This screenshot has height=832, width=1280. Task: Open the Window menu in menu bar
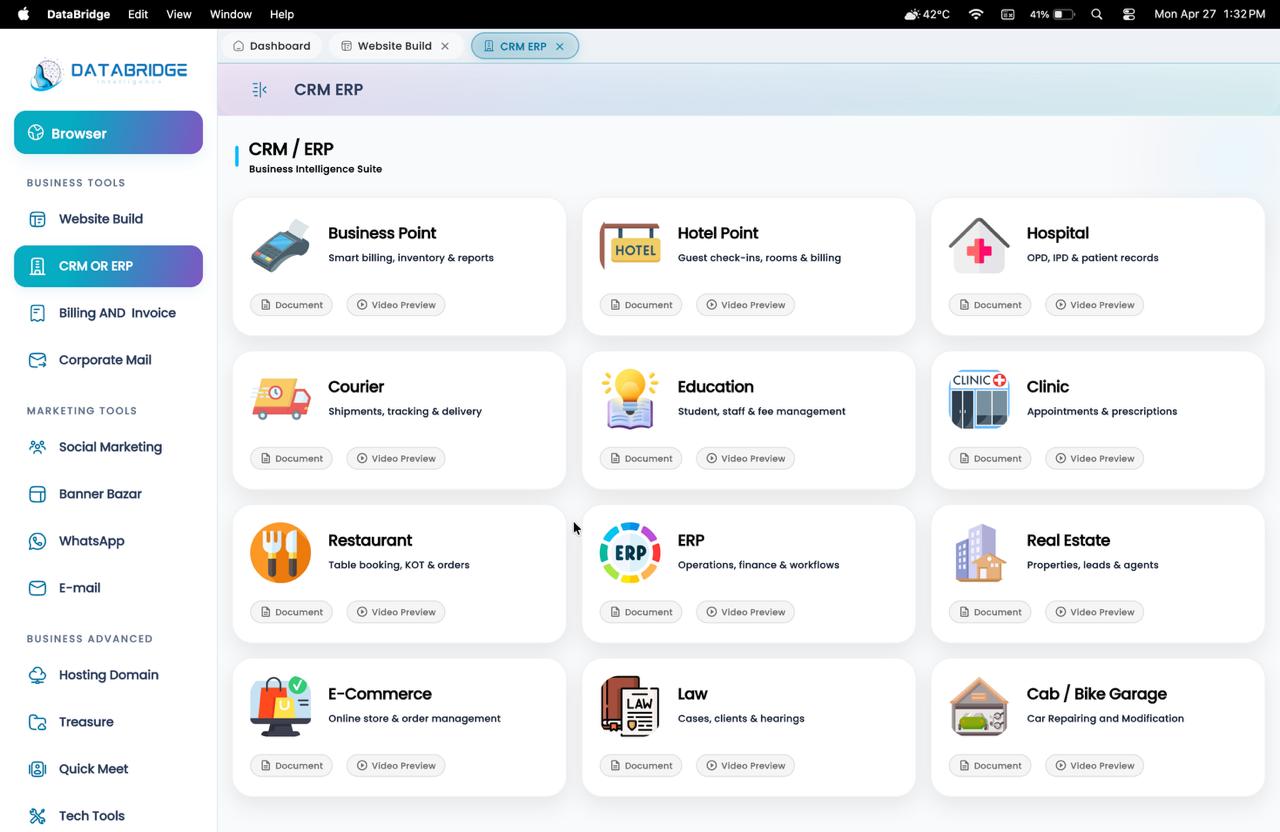tap(230, 14)
